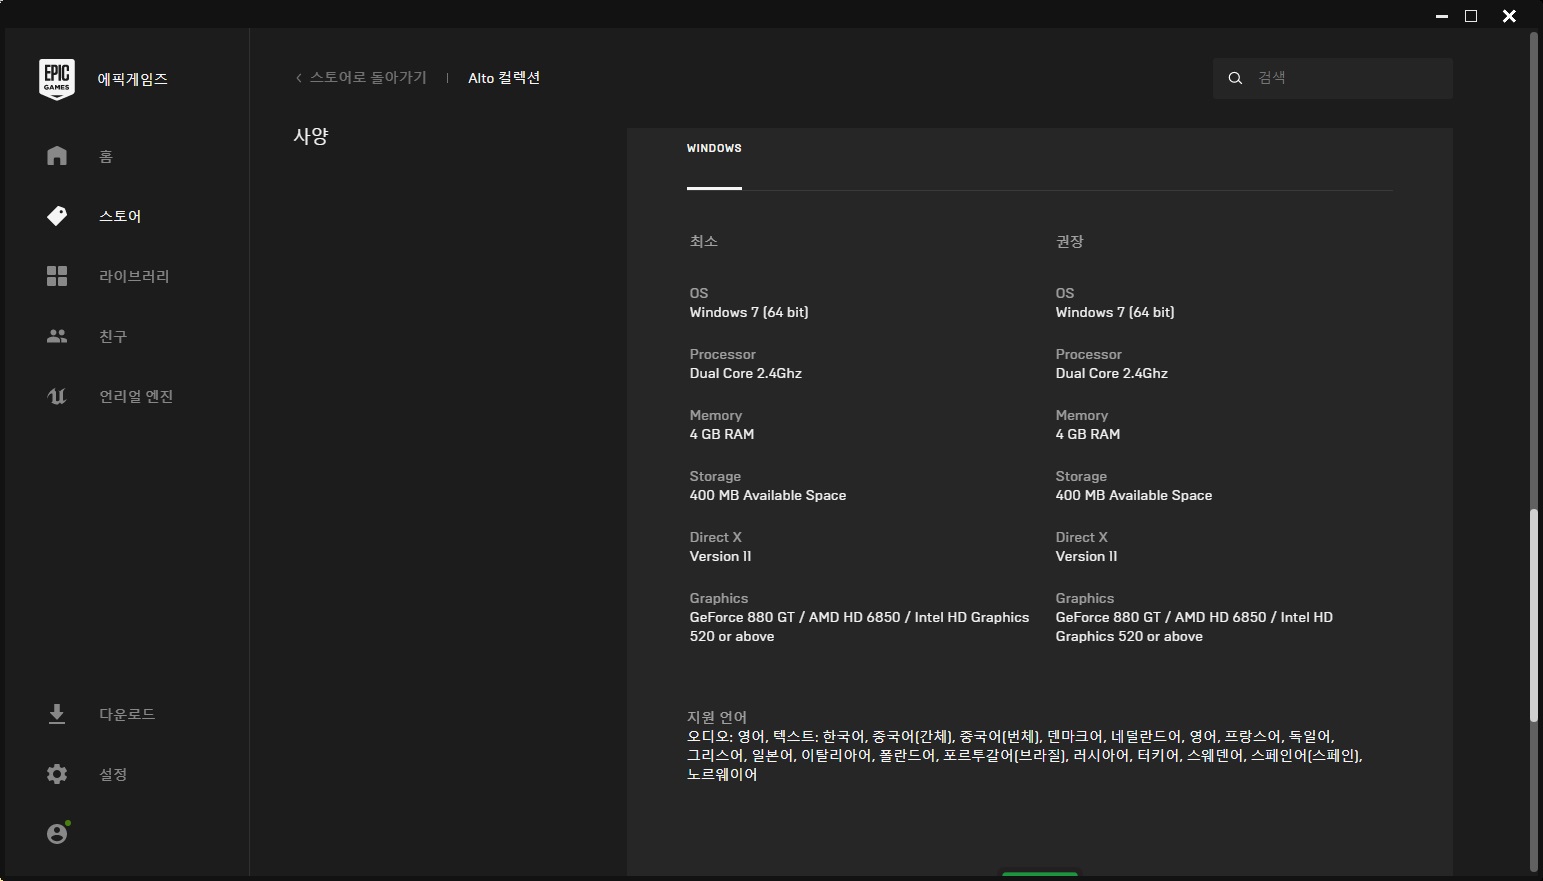This screenshot has width=1543, height=881.
Task: Click the back chevron beside 스토어로 돌아가기
Action: click(x=298, y=78)
